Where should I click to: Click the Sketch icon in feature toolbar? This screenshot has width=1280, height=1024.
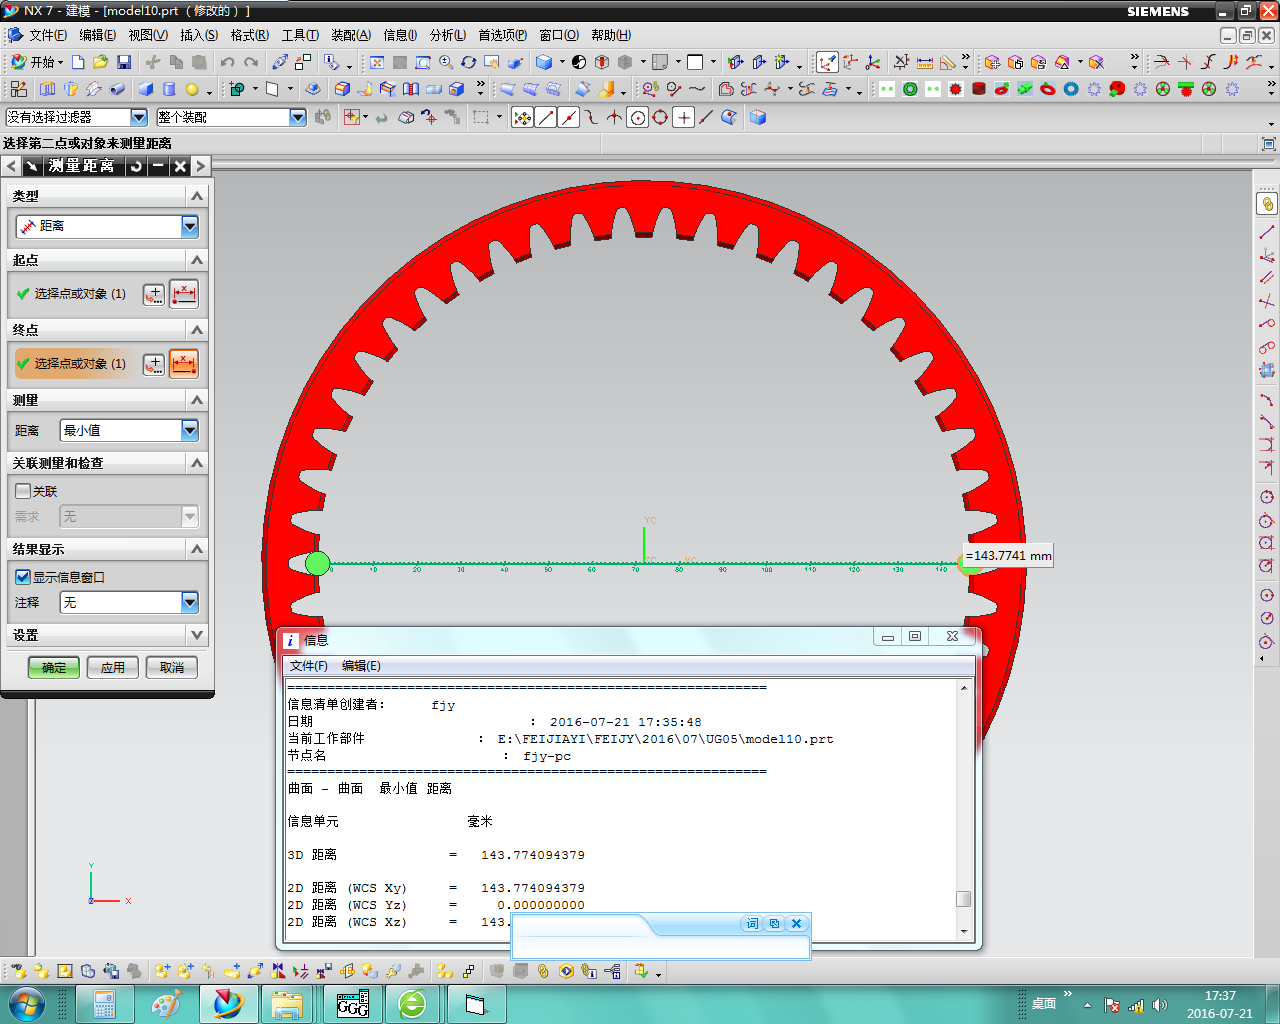coord(19,89)
